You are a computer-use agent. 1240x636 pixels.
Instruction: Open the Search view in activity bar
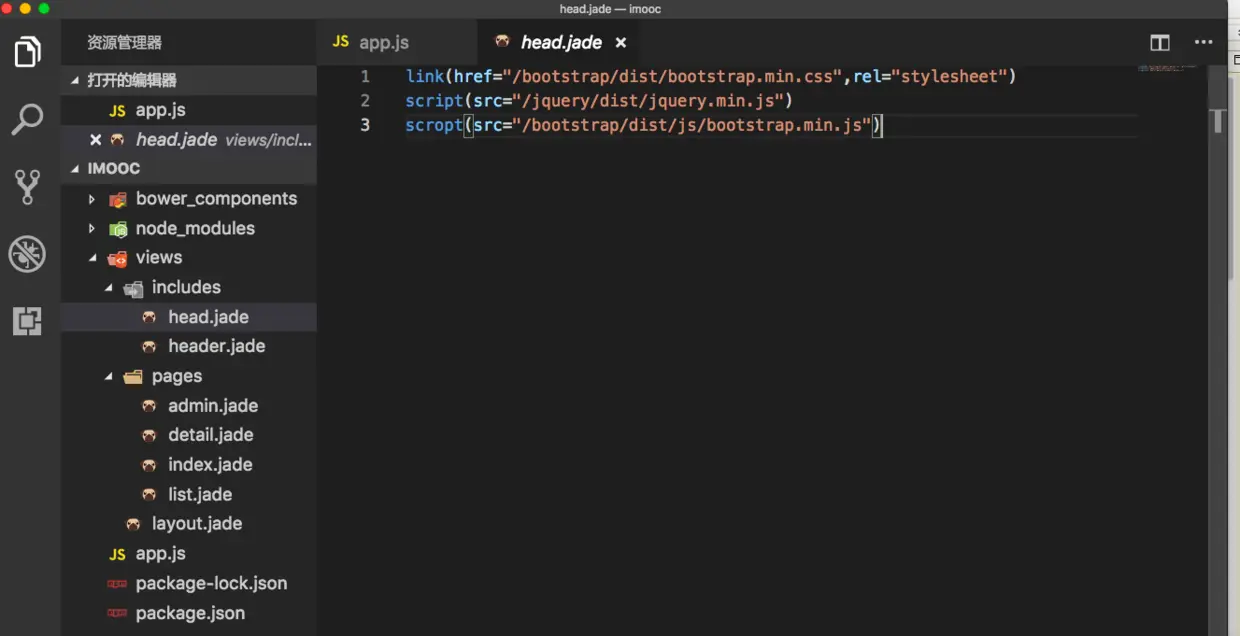28,119
